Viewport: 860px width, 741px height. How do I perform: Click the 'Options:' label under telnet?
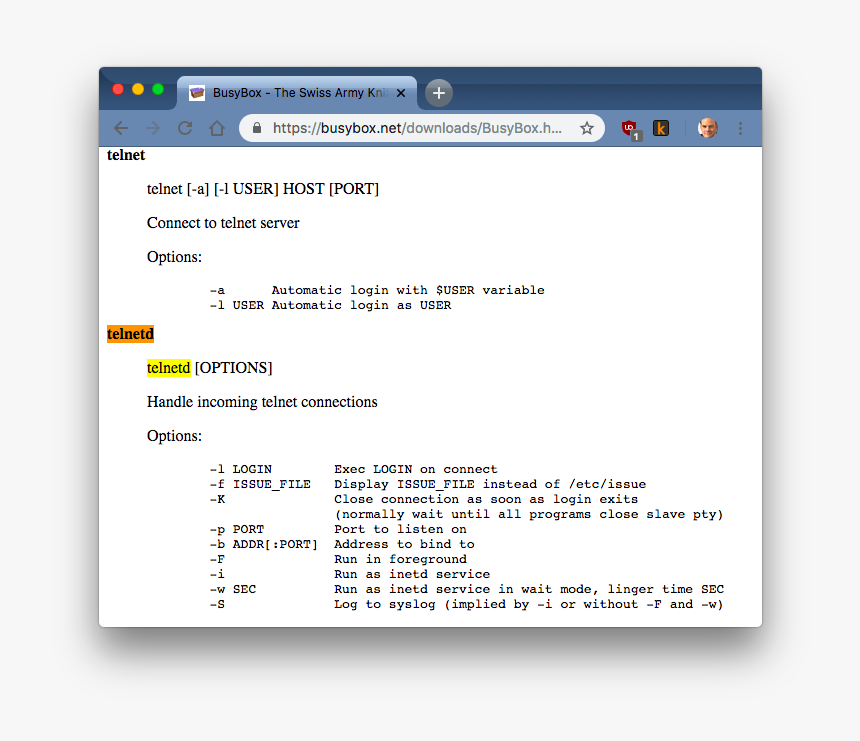(x=174, y=257)
